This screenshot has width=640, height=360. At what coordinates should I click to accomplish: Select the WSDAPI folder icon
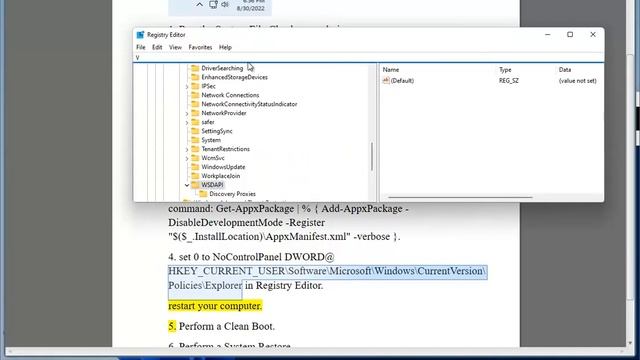coord(195,185)
